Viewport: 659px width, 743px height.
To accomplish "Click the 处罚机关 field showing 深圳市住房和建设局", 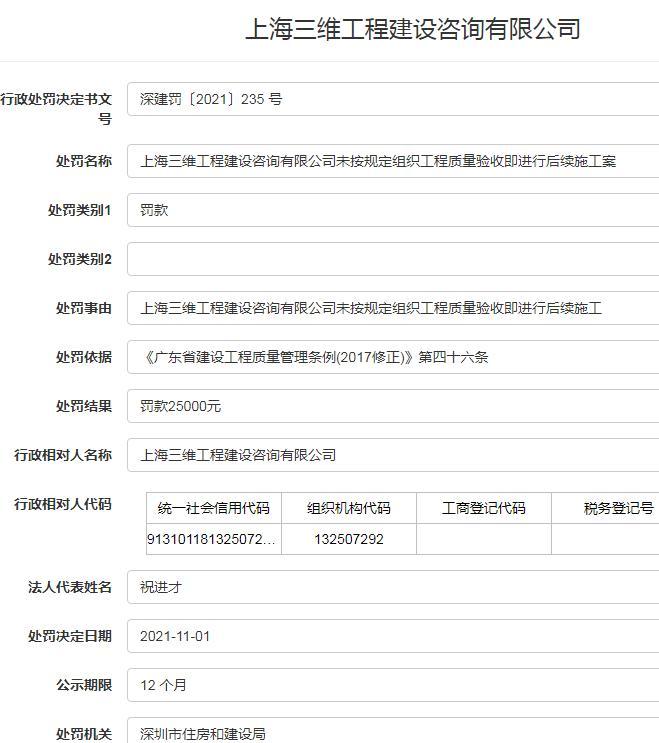I will (x=393, y=730).
